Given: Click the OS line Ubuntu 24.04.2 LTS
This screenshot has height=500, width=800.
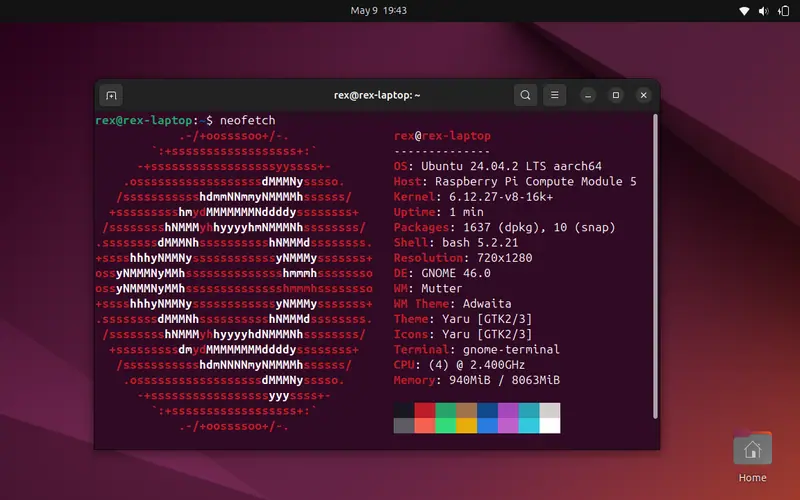Looking at the screenshot, I should tap(497, 166).
